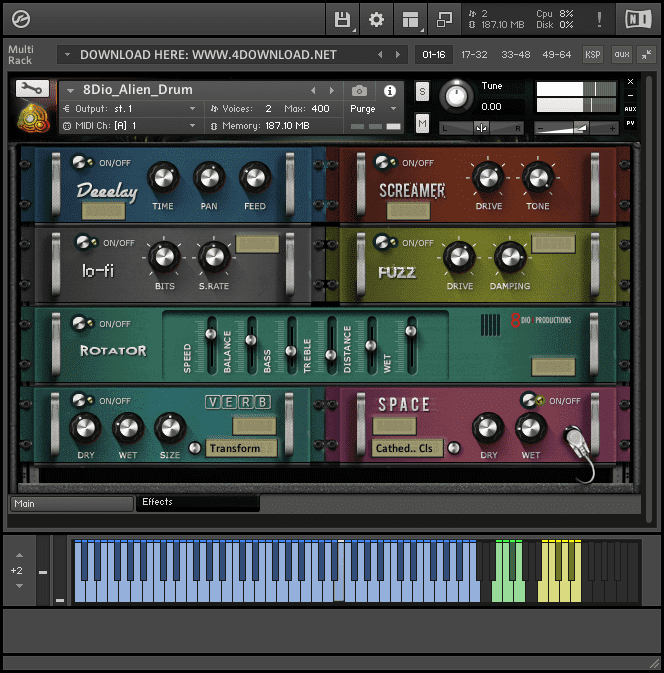Viewport: 664px width, 673px height.
Task: Open the Kontakt files save menu
Action: (343, 19)
